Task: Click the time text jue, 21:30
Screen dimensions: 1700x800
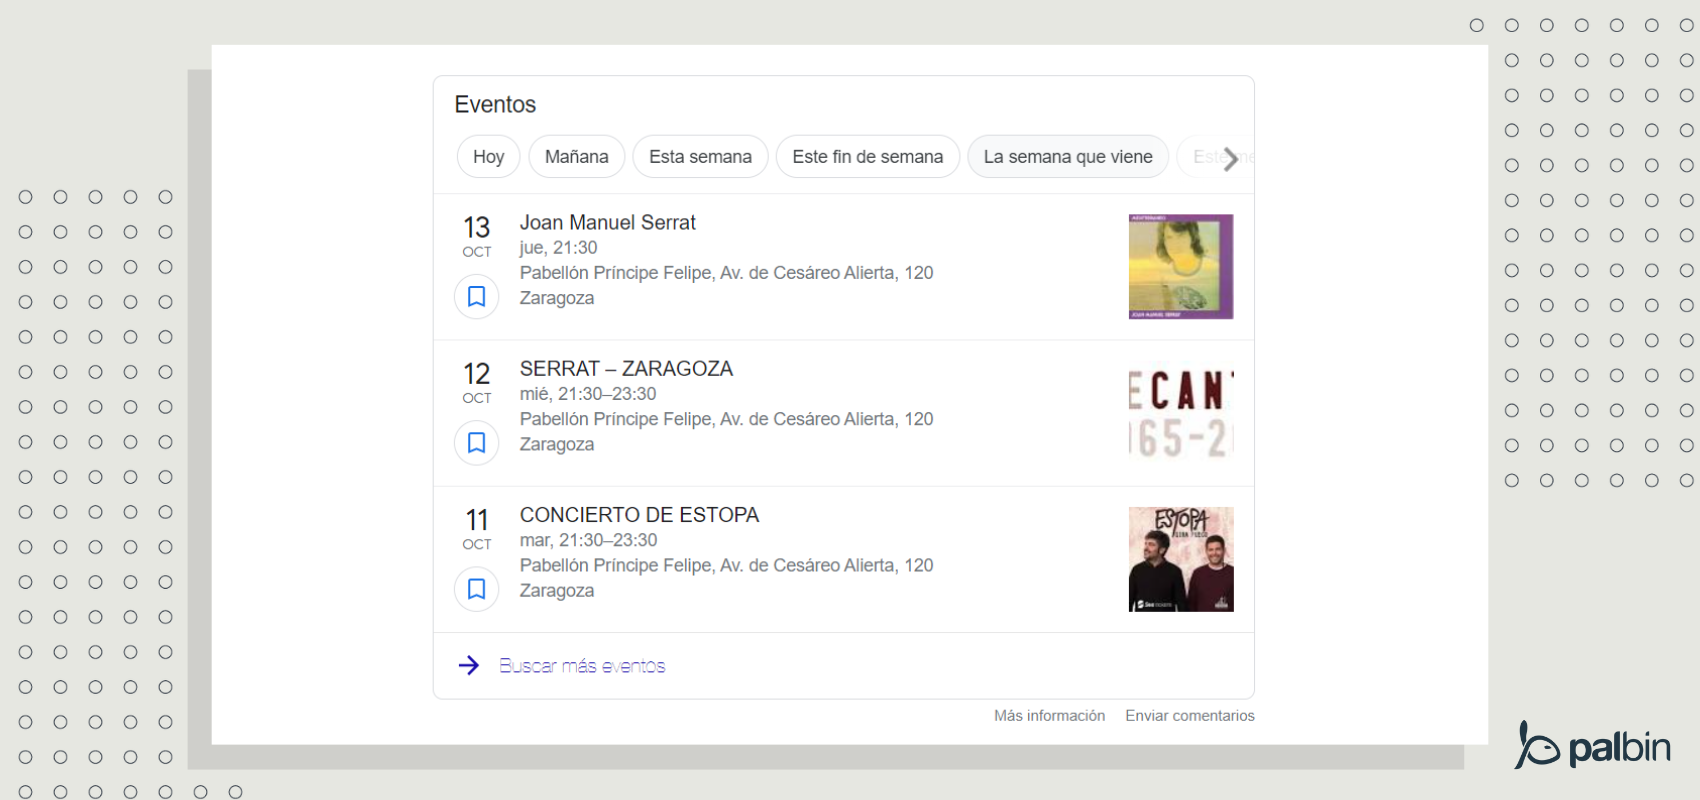Action: [x=558, y=248]
